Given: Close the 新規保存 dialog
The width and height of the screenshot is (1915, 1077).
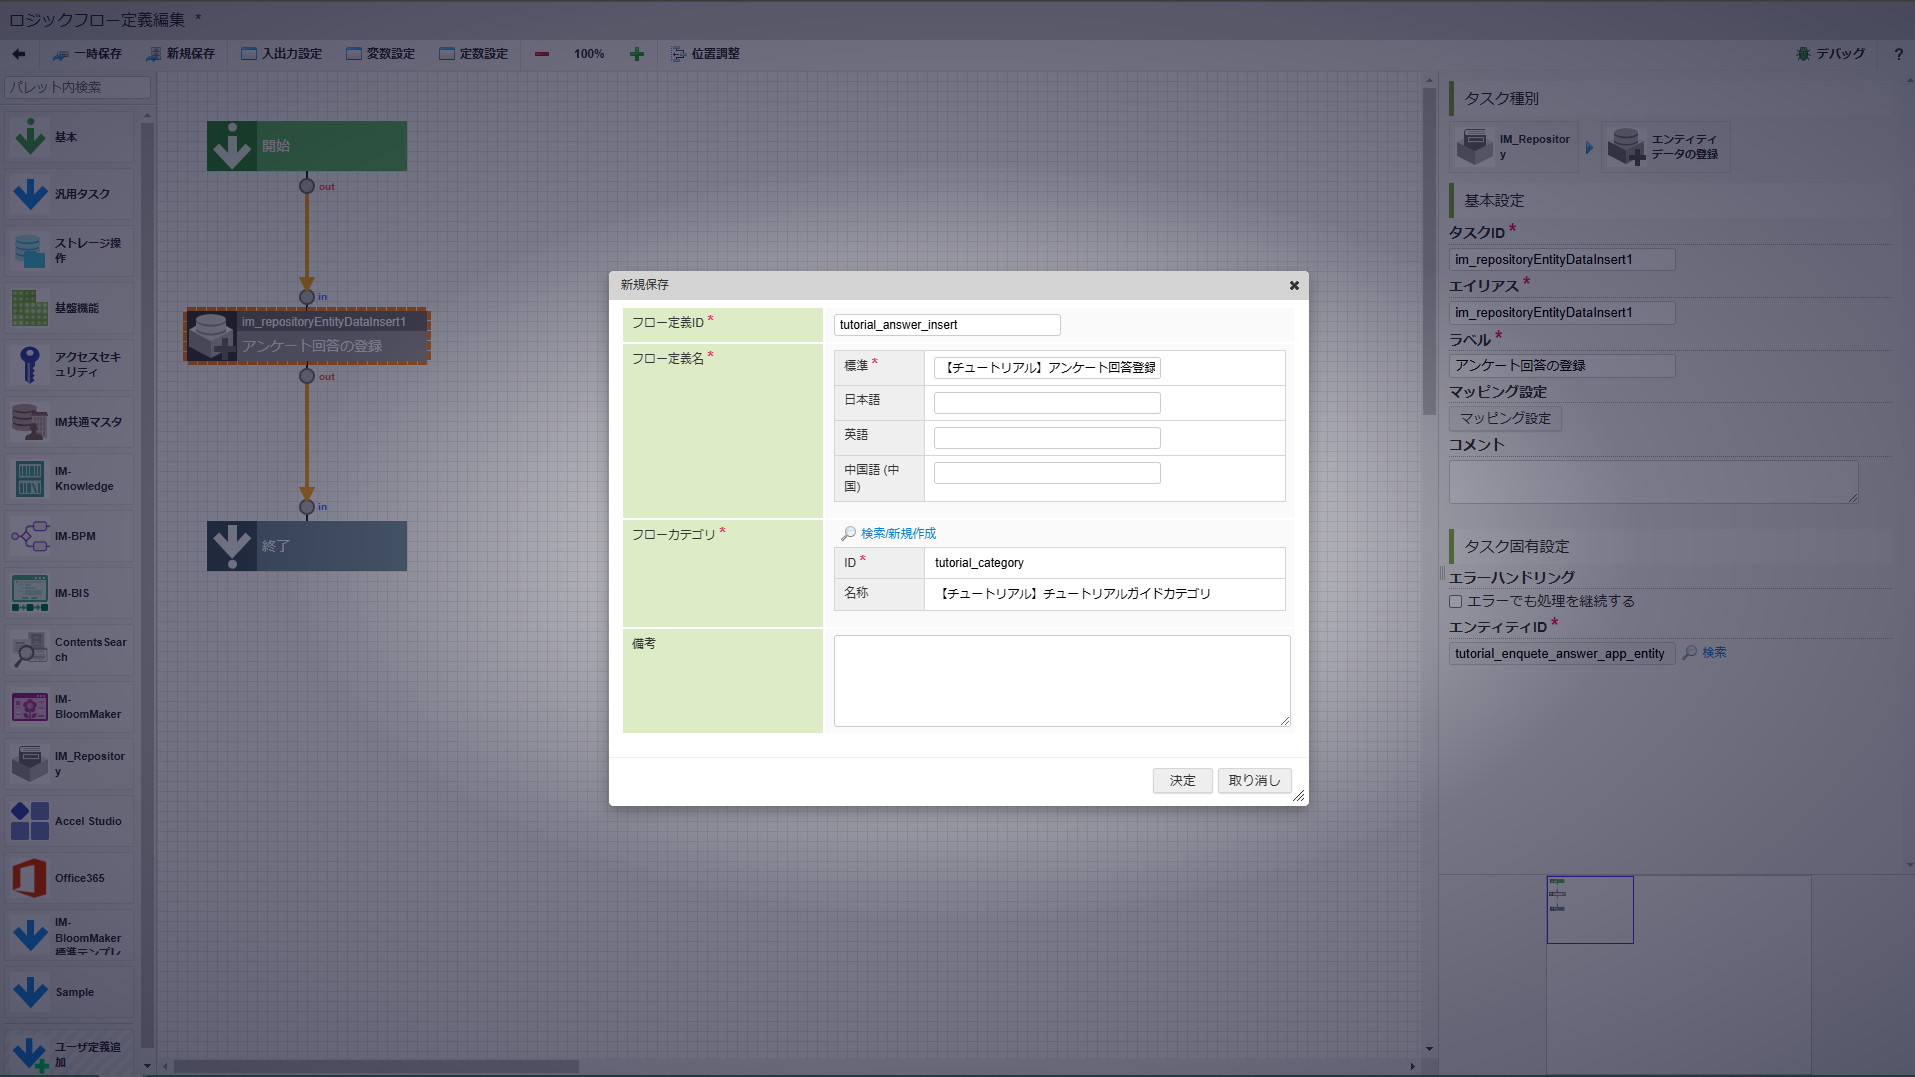Looking at the screenshot, I should click(1294, 286).
